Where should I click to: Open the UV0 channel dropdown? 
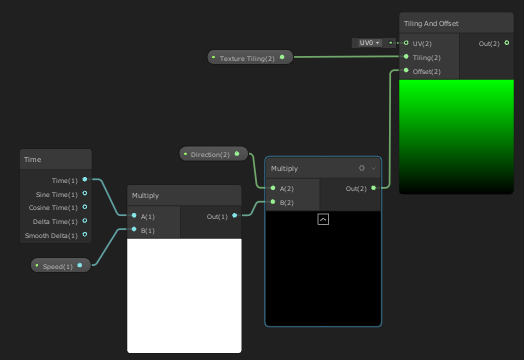[369, 43]
